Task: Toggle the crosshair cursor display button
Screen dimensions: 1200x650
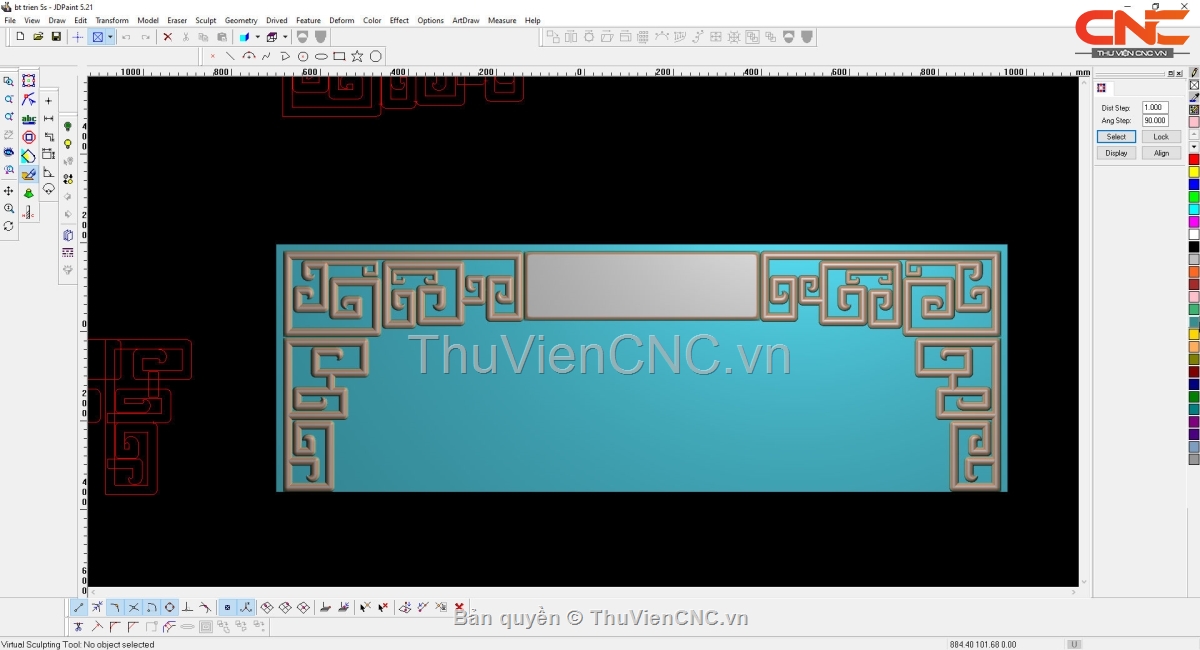Action: point(78,37)
